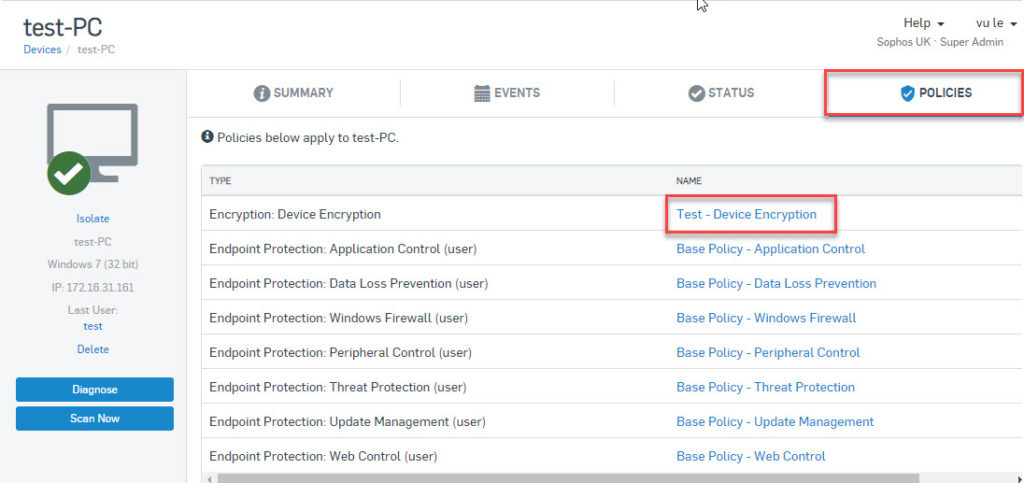The image size is (1024, 483).
Task: Open the Help dropdown menu
Action: coord(923,23)
